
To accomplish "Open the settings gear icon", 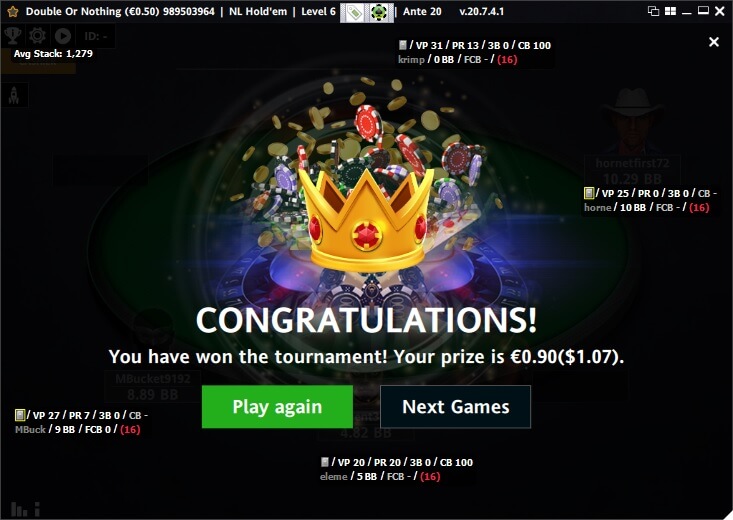I will click(37, 36).
